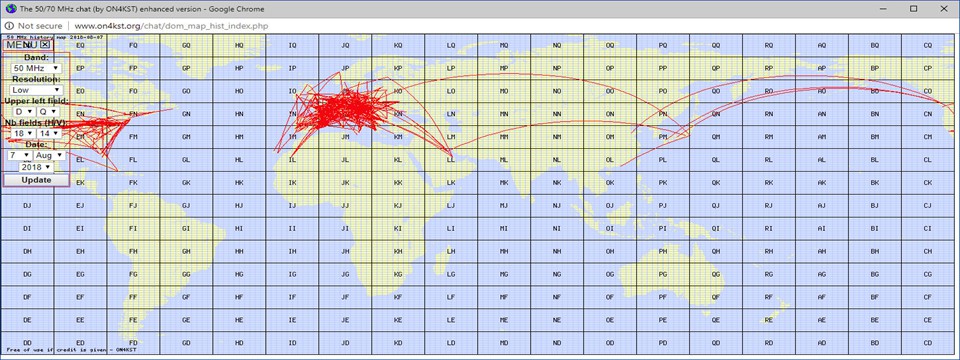960x360 pixels.
Task: Click the Not secure info icon
Action: coord(9,26)
